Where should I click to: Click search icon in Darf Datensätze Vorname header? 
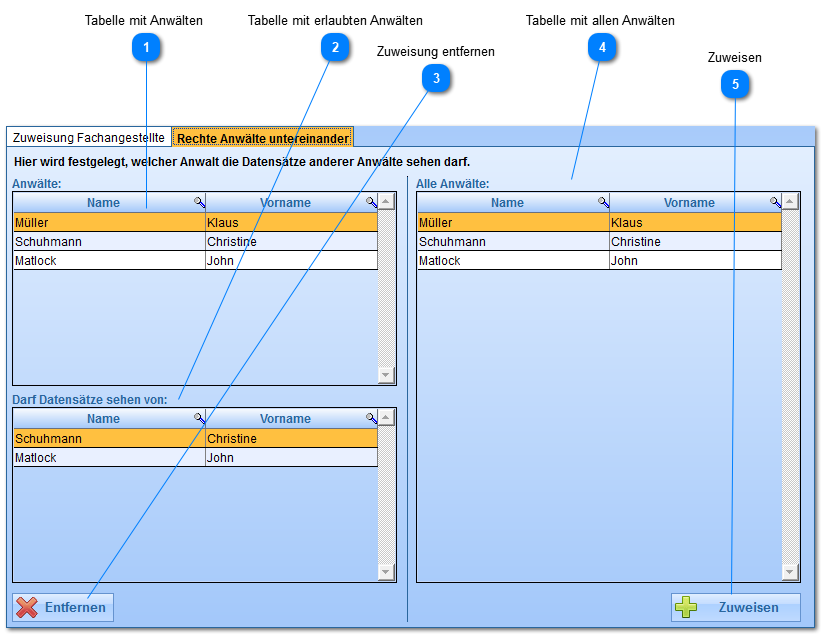click(x=371, y=418)
